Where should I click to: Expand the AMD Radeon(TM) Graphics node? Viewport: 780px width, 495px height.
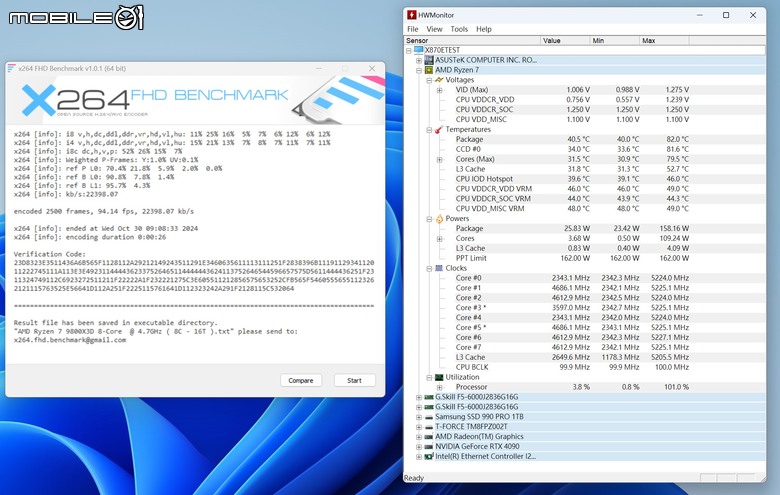tap(419, 437)
